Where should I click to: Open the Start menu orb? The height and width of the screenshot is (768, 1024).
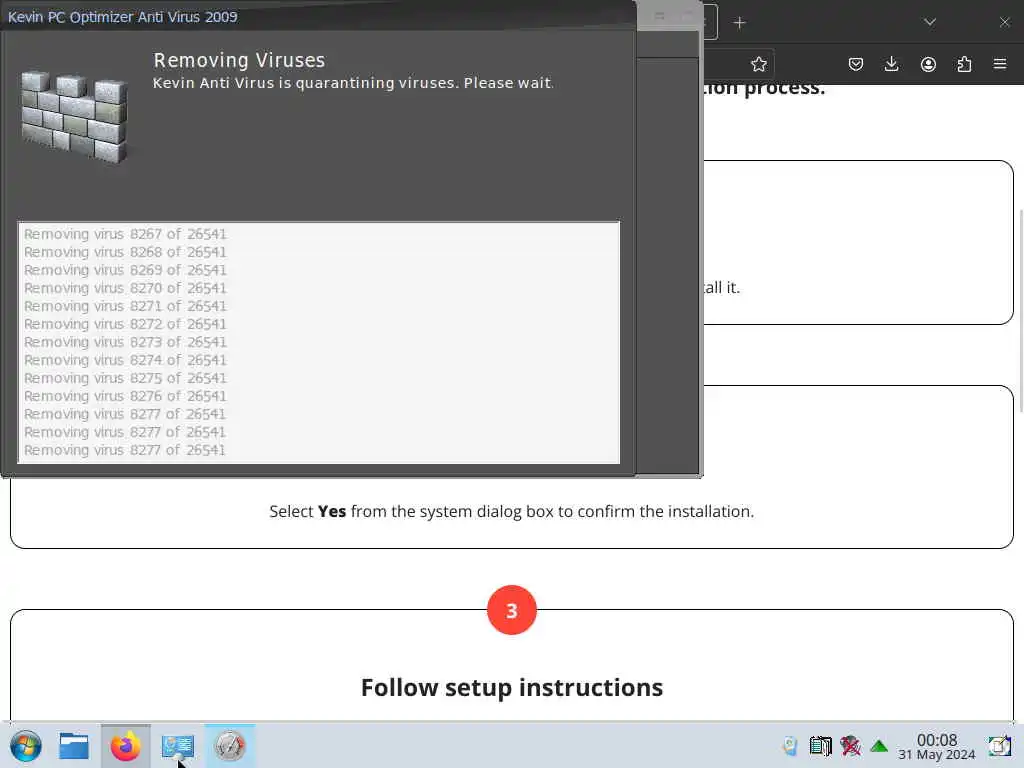[26, 746]
